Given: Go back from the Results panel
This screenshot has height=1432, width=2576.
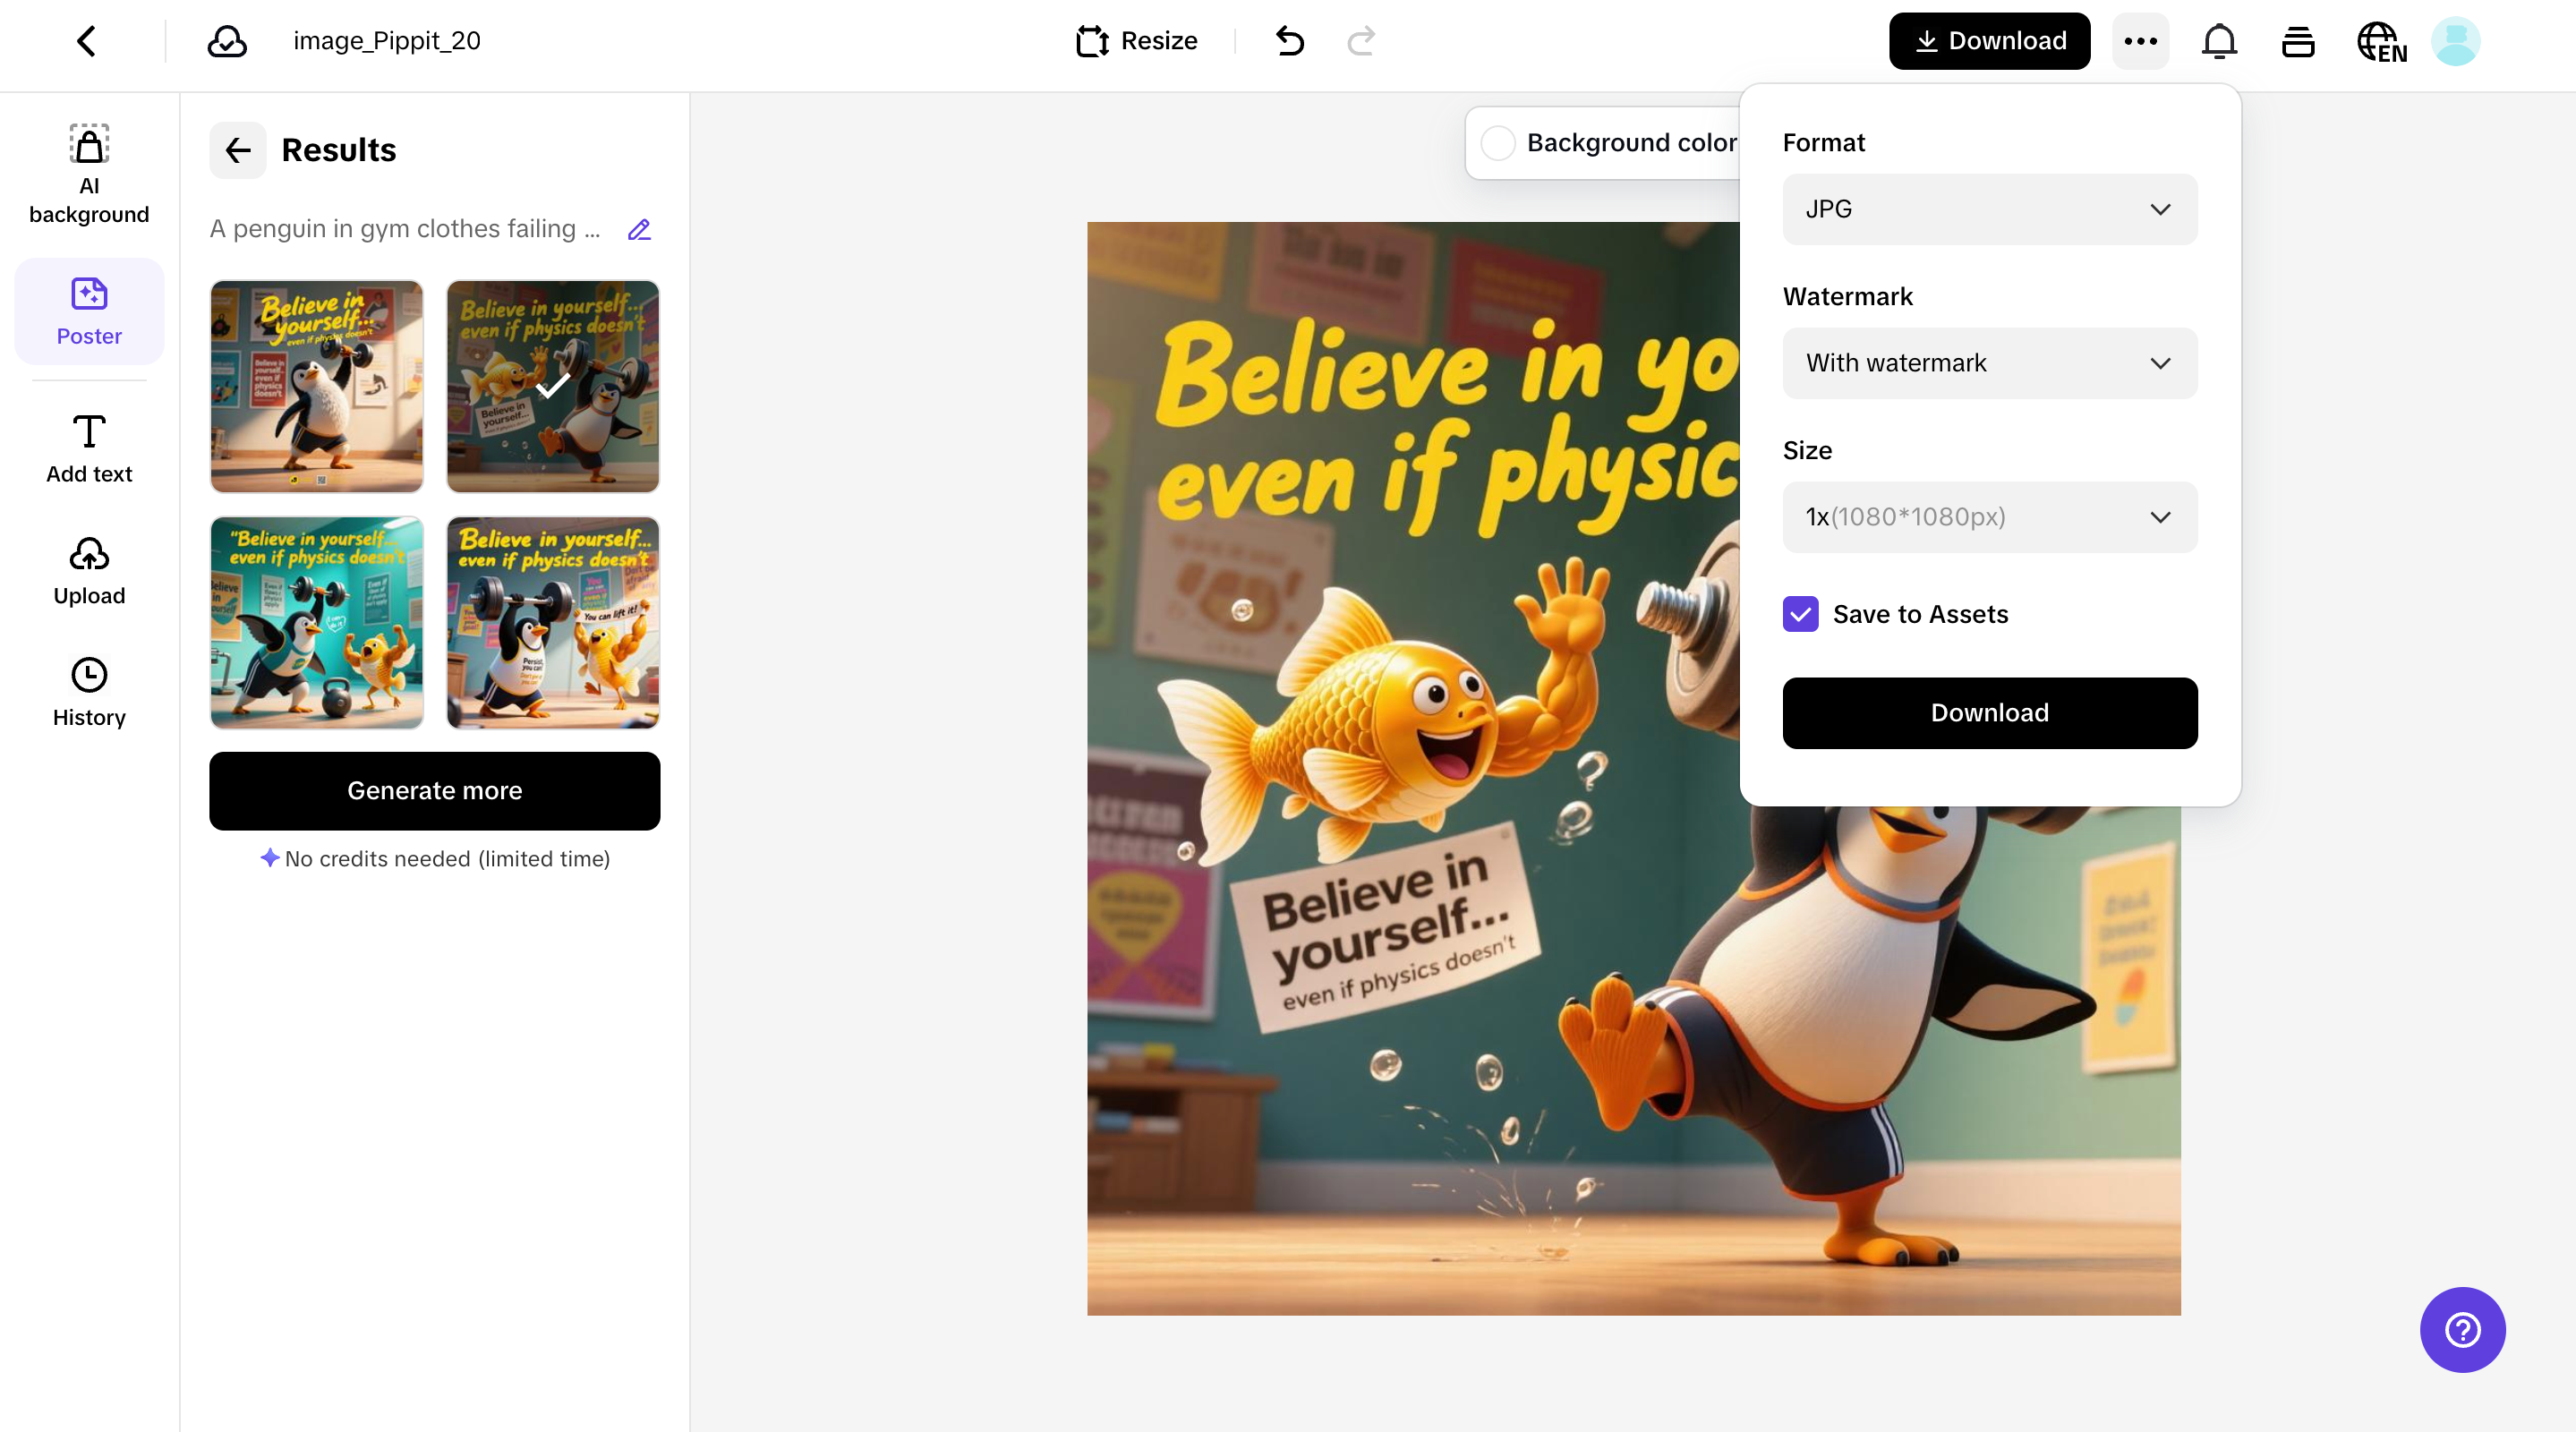Looking at the screenshot, I should [x=237, y=150].
